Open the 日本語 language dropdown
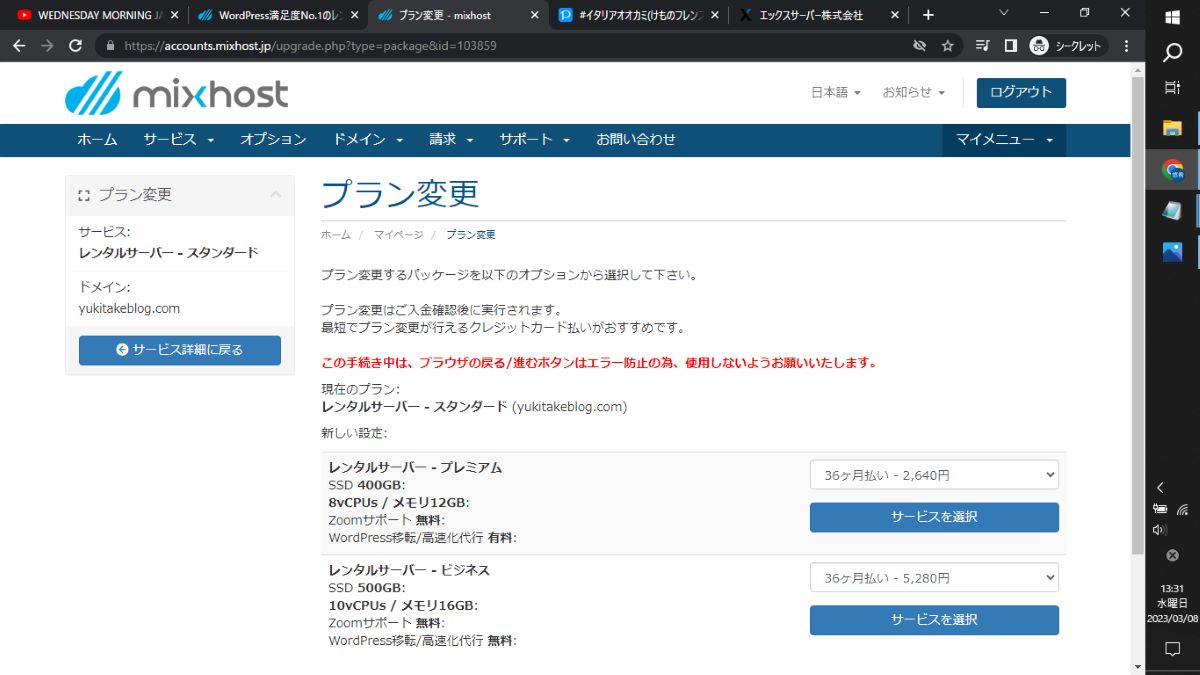Viewport: 1200px width, 675px height. click(835, 92)
